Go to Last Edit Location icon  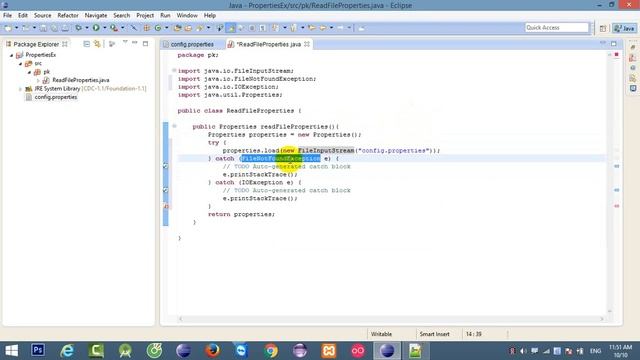(312, 28)
